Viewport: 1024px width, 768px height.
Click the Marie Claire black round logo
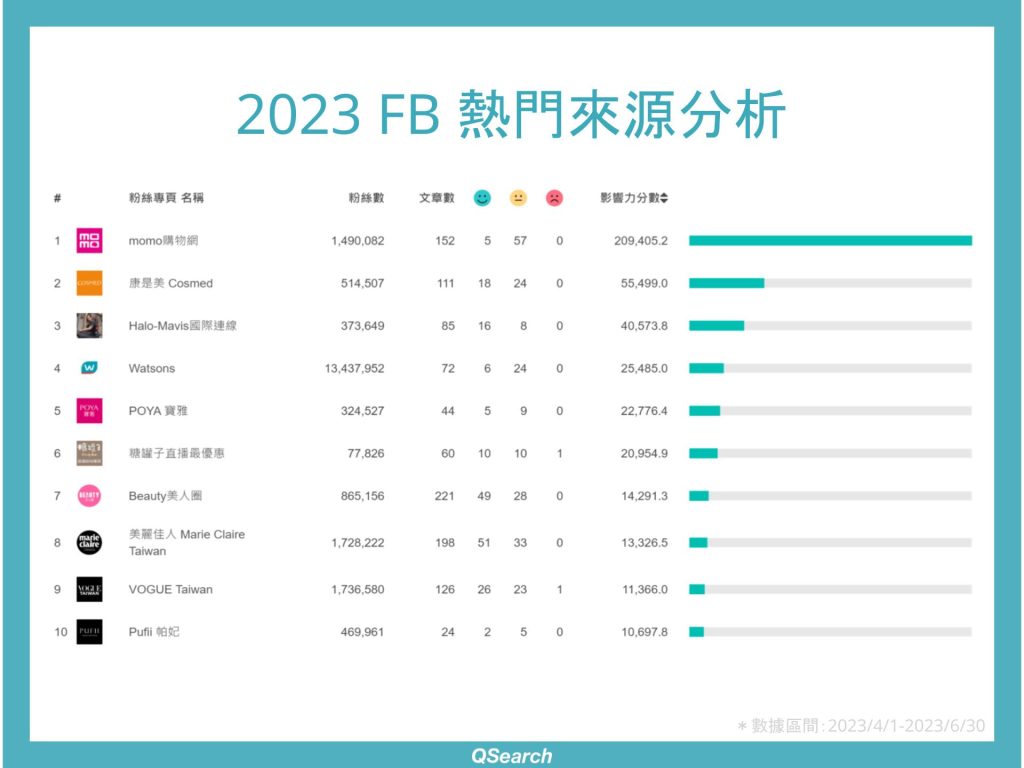coord(89,543)
